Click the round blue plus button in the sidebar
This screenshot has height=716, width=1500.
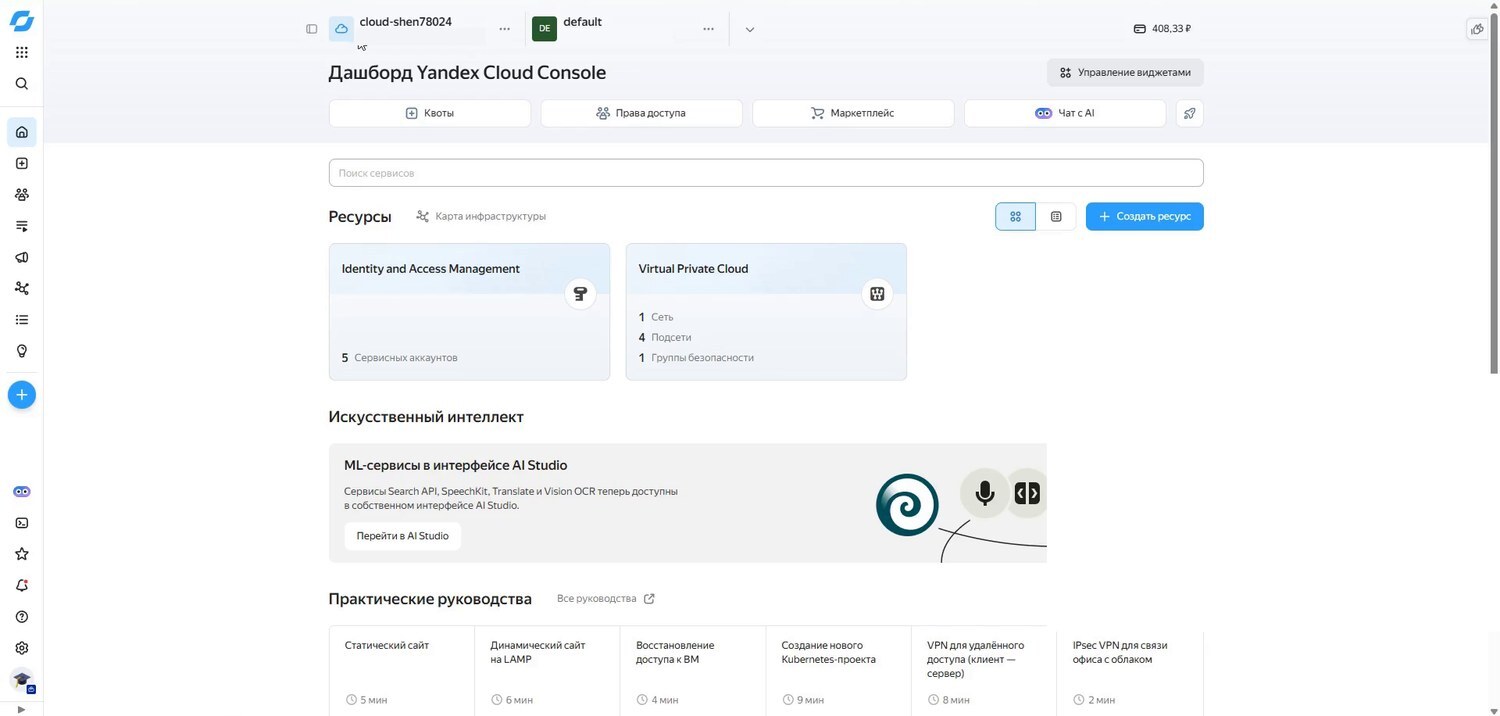[x=22, y=395]
